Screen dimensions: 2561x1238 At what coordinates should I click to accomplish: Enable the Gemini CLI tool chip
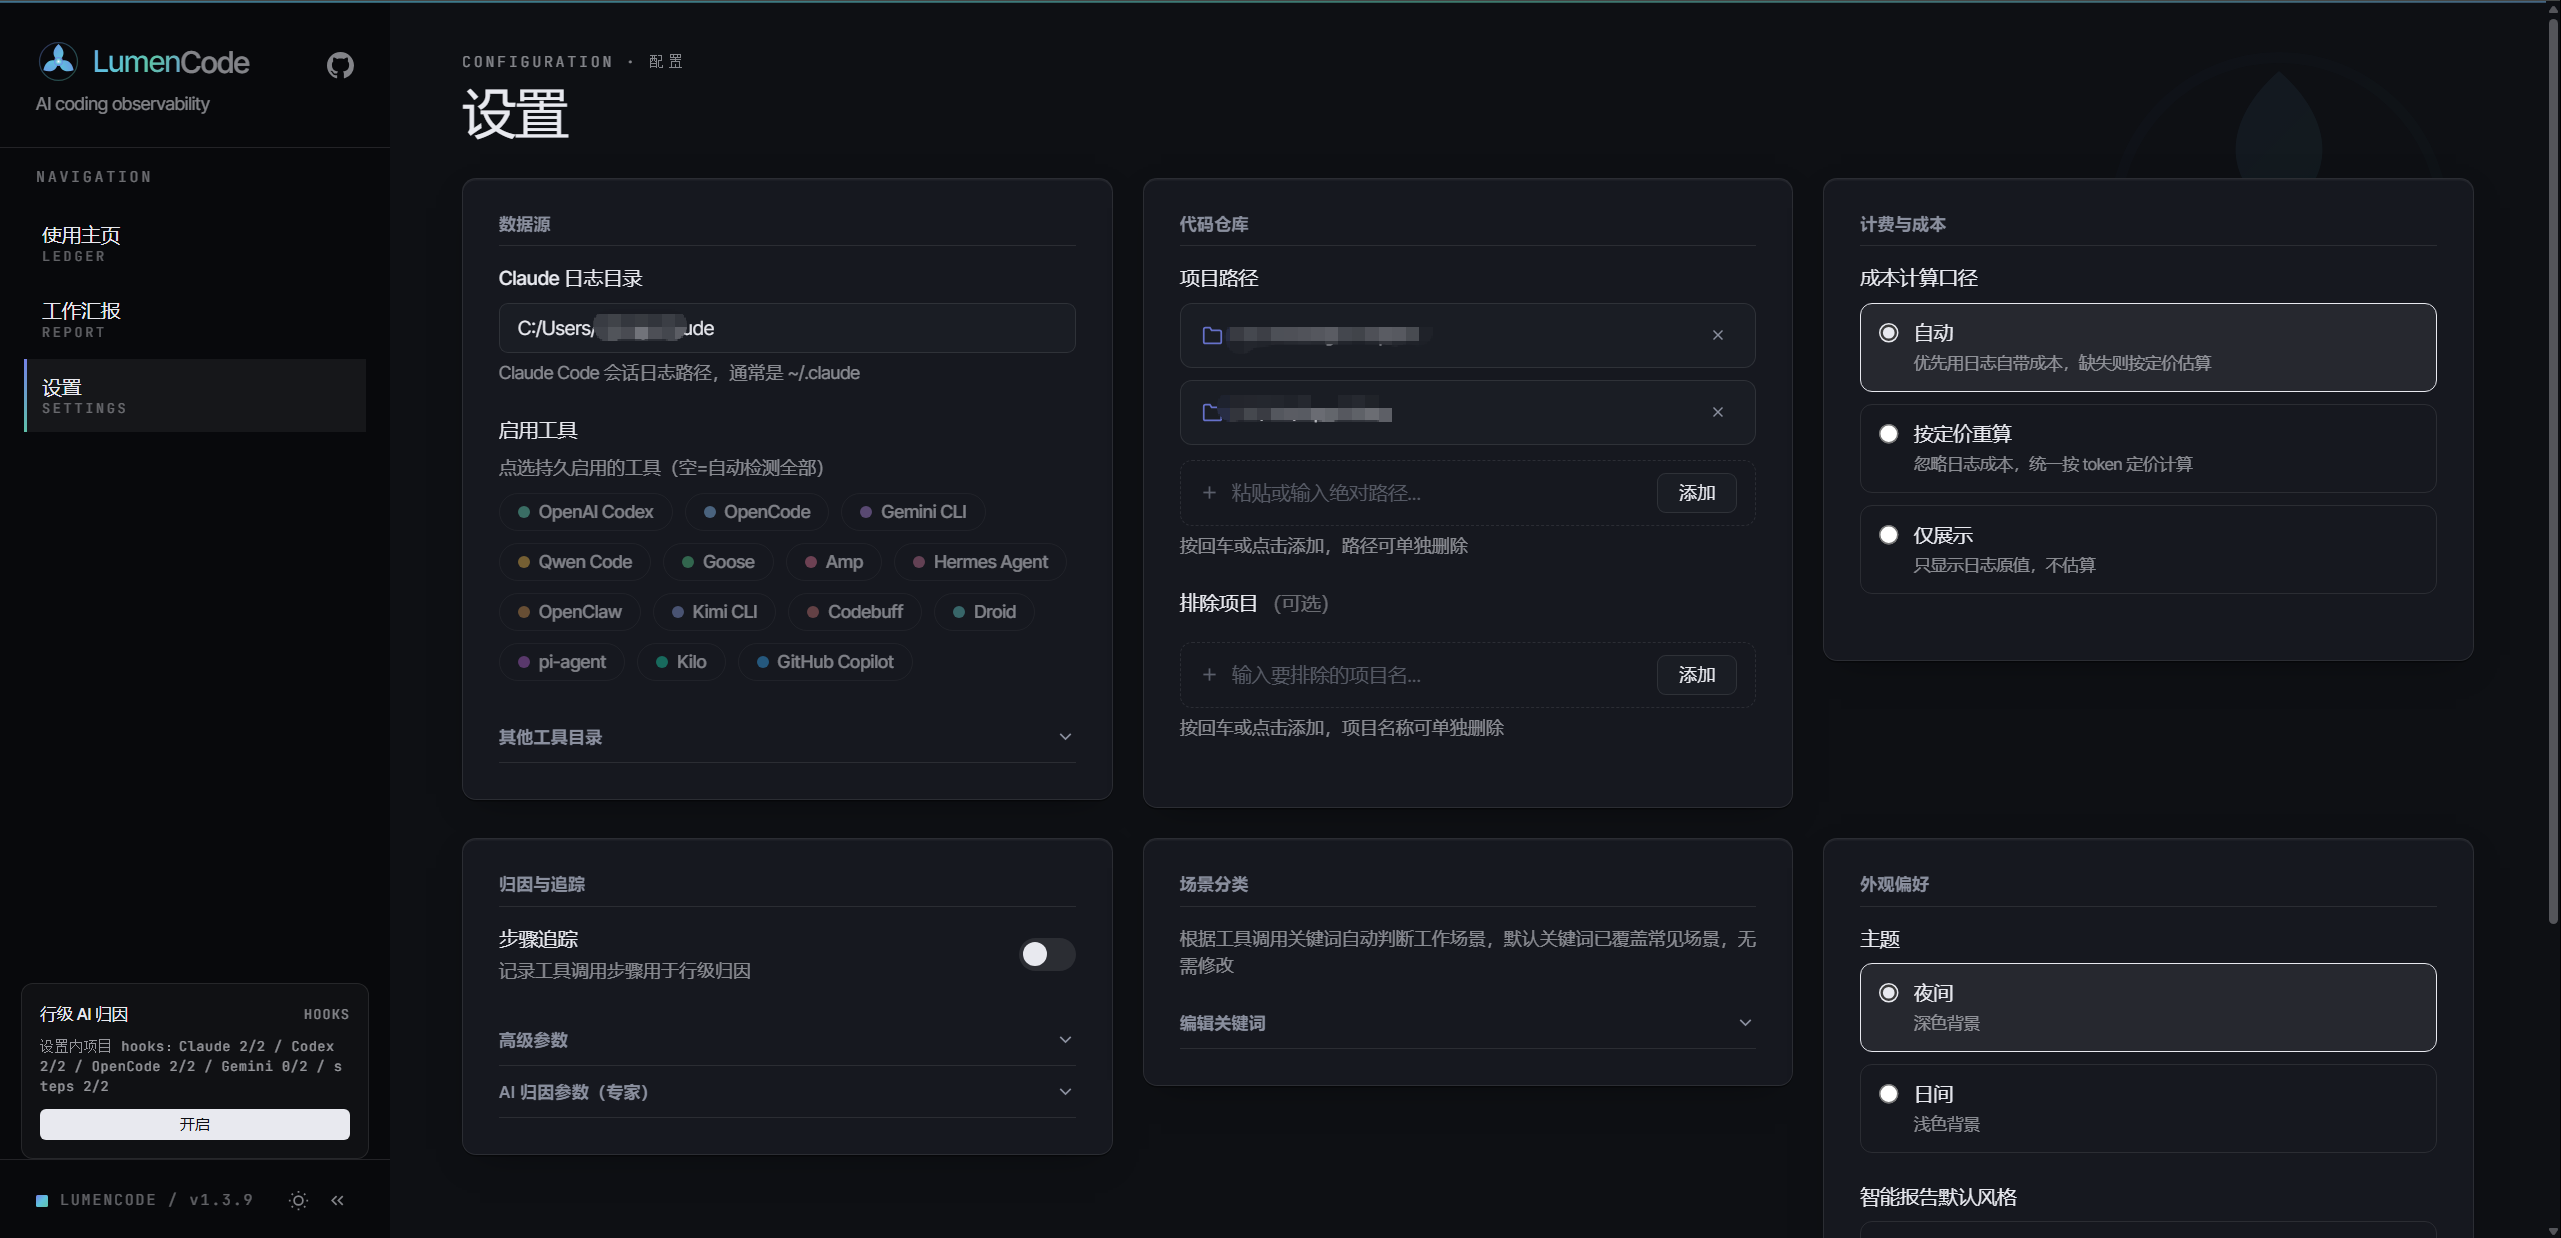(x=913, y=512)
